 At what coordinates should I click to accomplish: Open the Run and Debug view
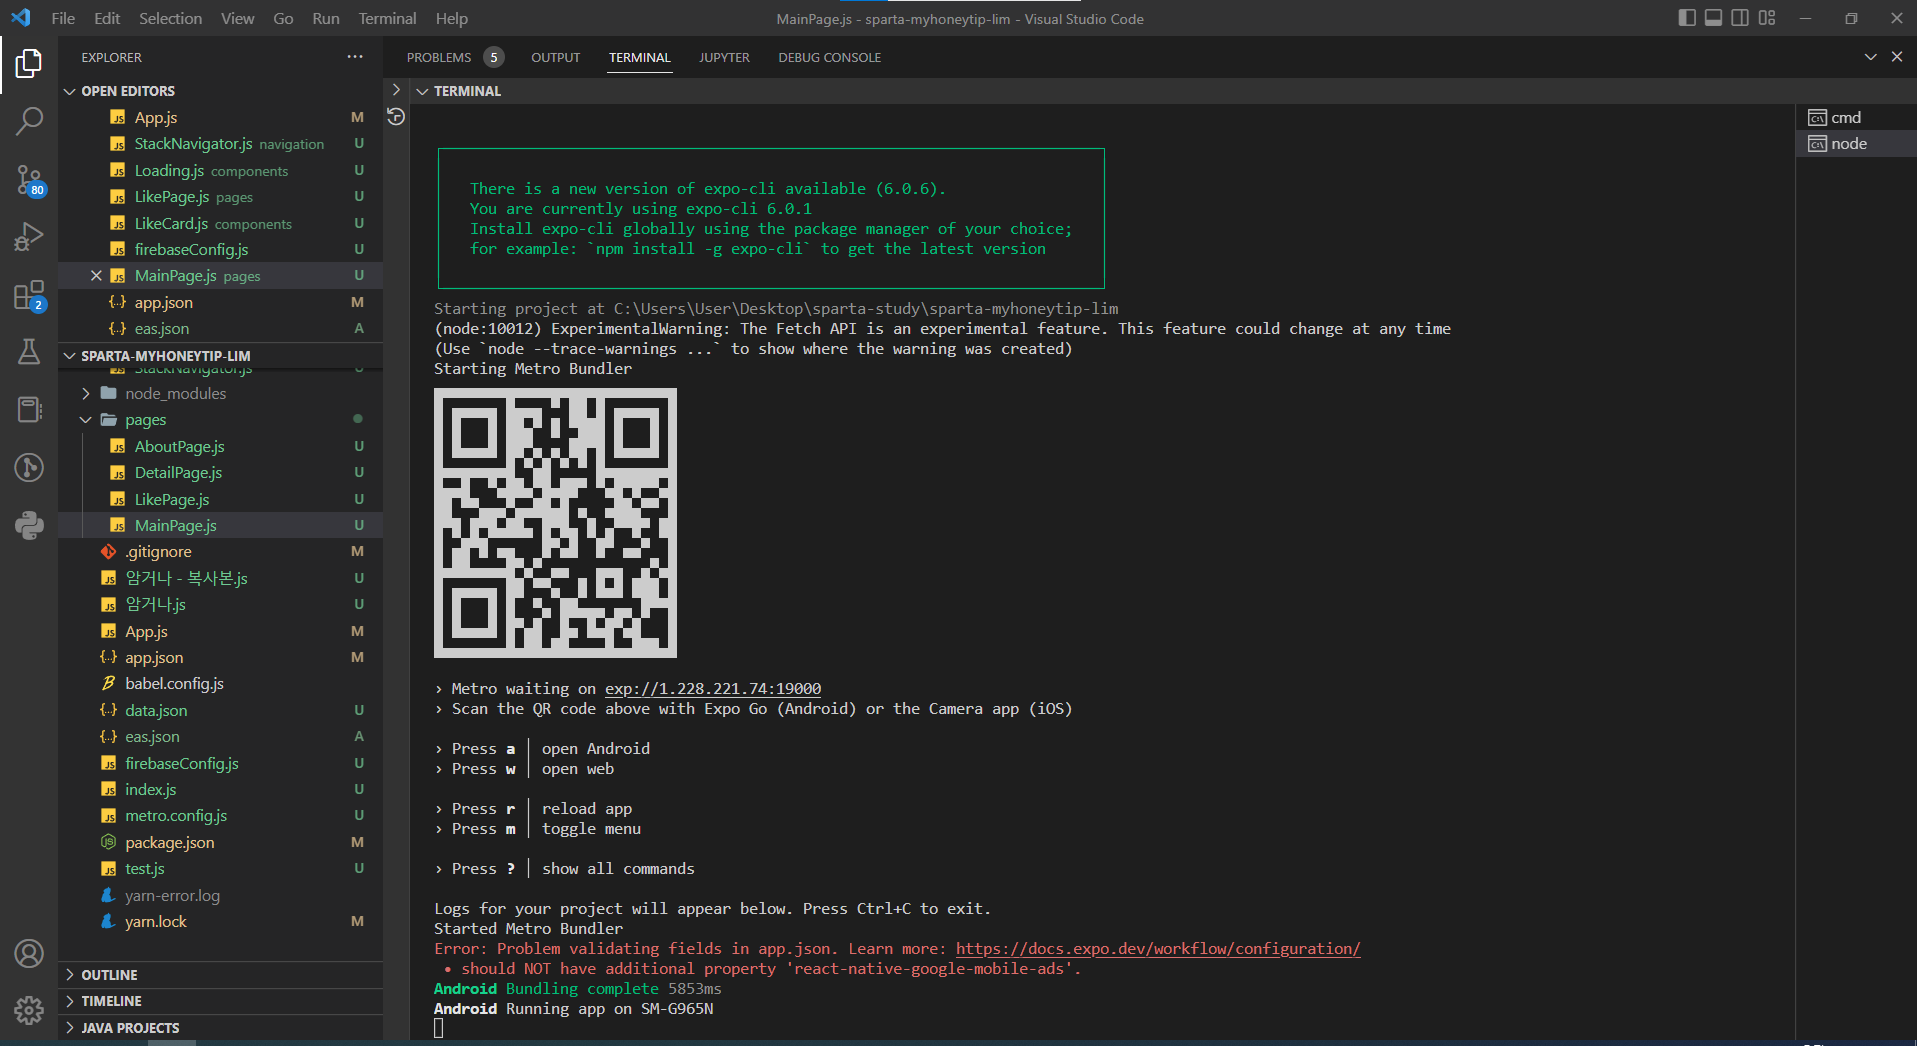coord(29,237)
